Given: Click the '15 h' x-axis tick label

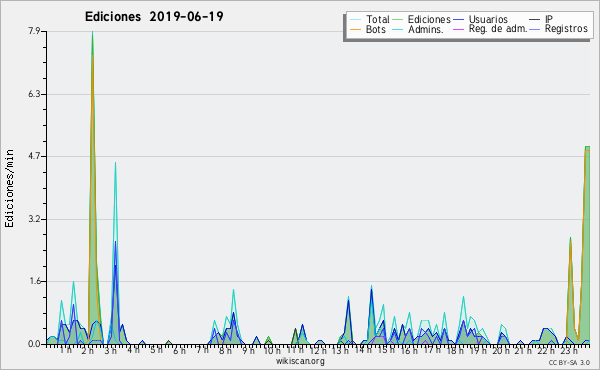Looking at the screenshot, I should click(386, 350).
